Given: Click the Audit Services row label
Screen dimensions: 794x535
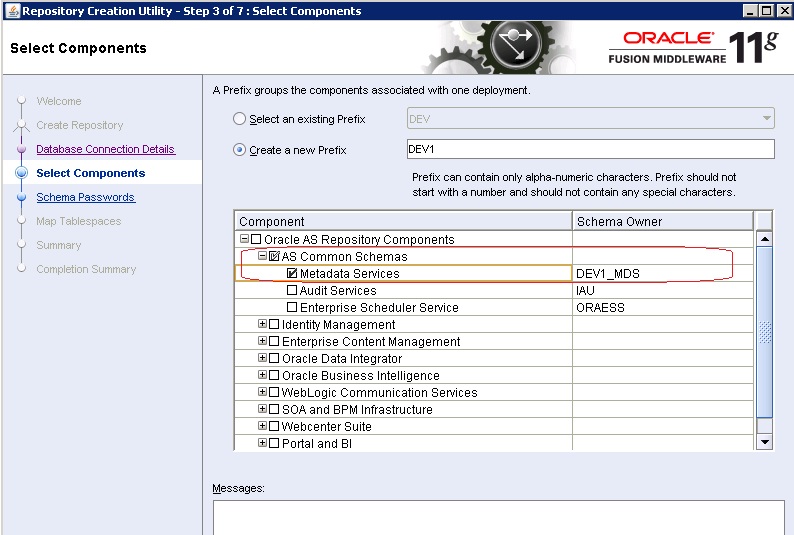Looking at the screenshot, I should pos(338,291).
